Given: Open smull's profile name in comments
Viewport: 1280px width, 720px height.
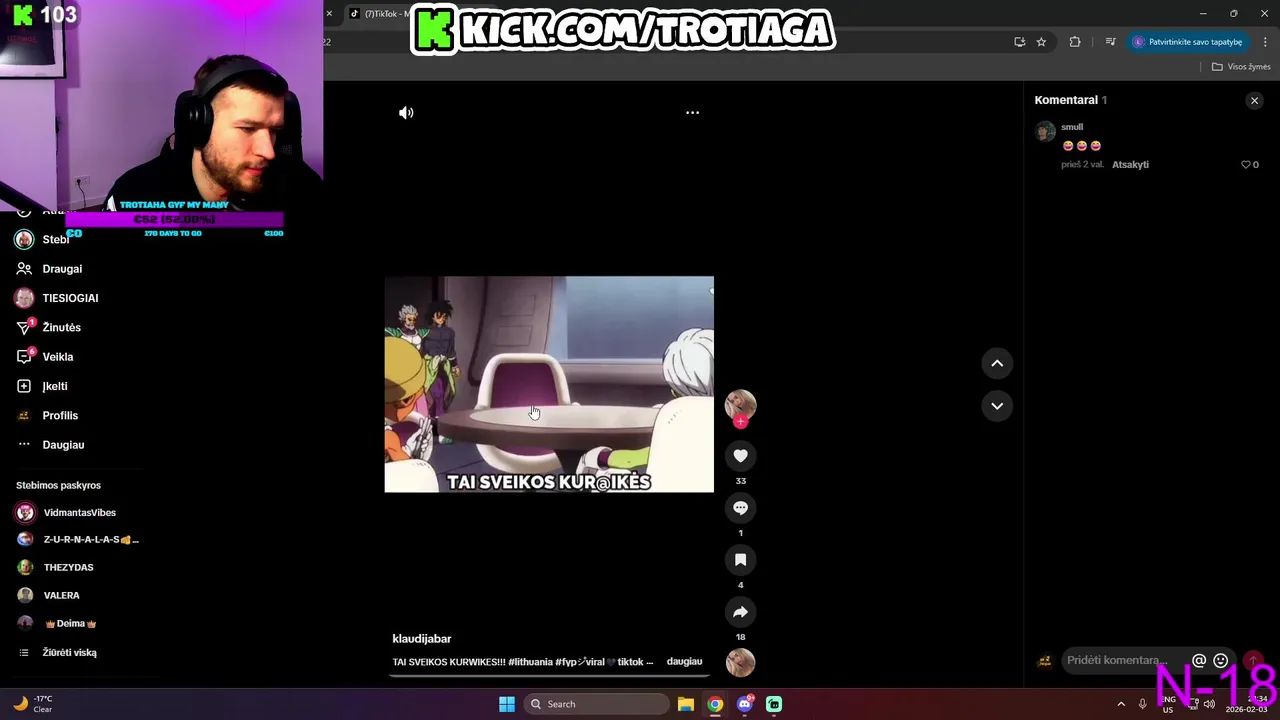Looking at the screenshot, I should click(1072, 127).
